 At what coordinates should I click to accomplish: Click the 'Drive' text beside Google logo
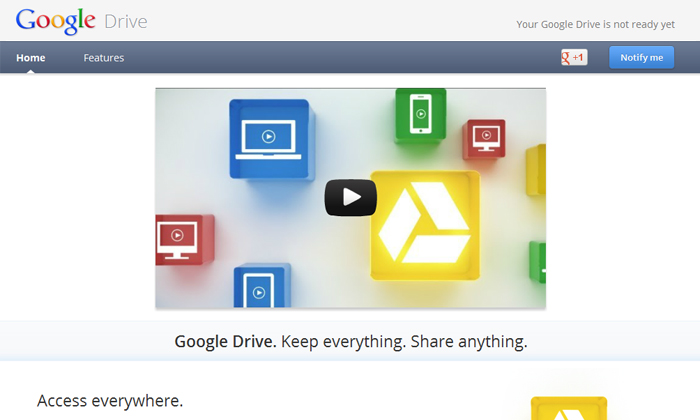click(x=125, y=21)
